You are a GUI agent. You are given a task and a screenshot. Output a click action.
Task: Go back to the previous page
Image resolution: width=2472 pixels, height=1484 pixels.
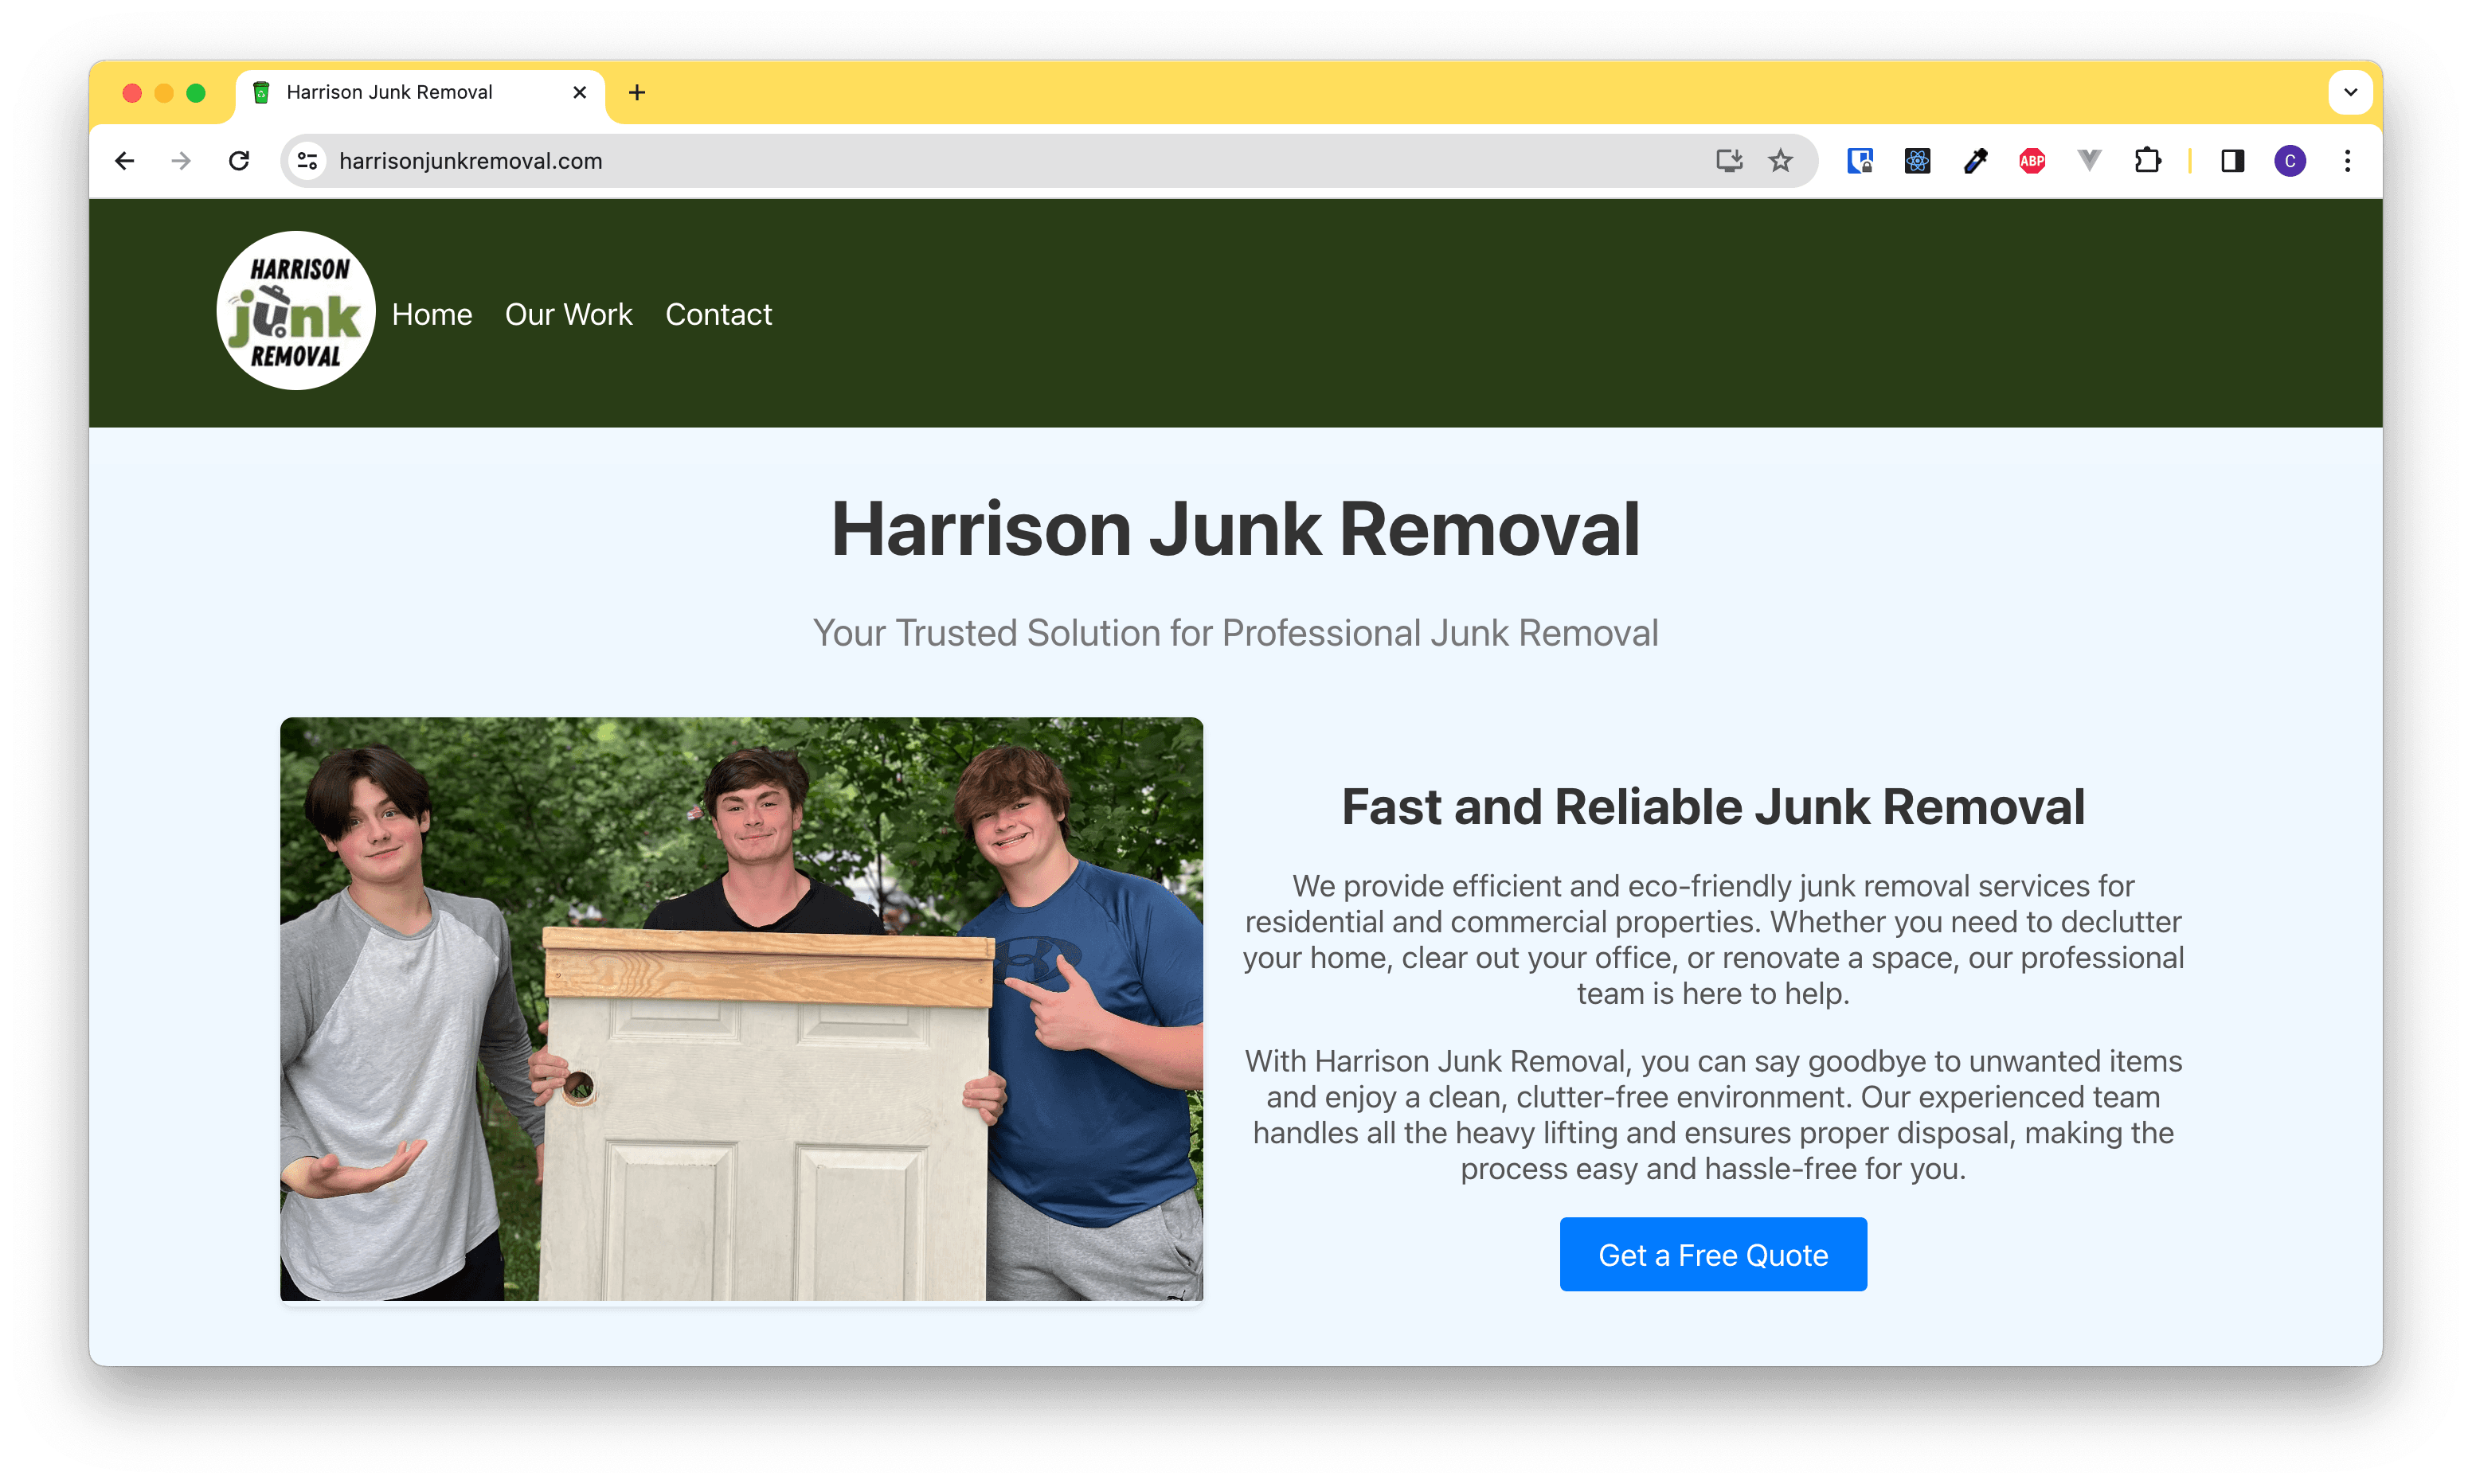pyautogui.click(x=124, y=161)
